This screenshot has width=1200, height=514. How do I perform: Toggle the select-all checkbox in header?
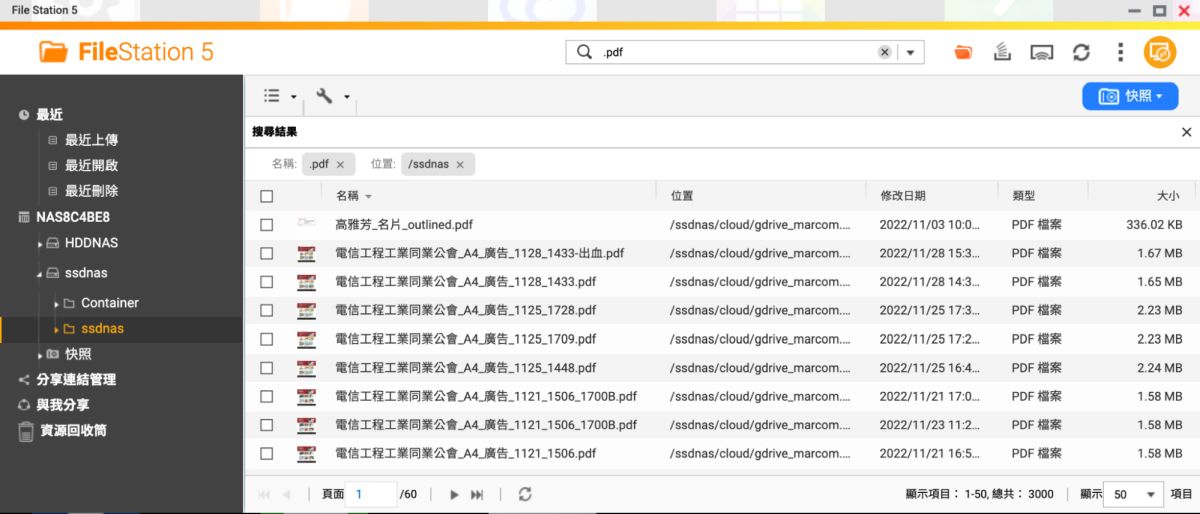[266, 196]
